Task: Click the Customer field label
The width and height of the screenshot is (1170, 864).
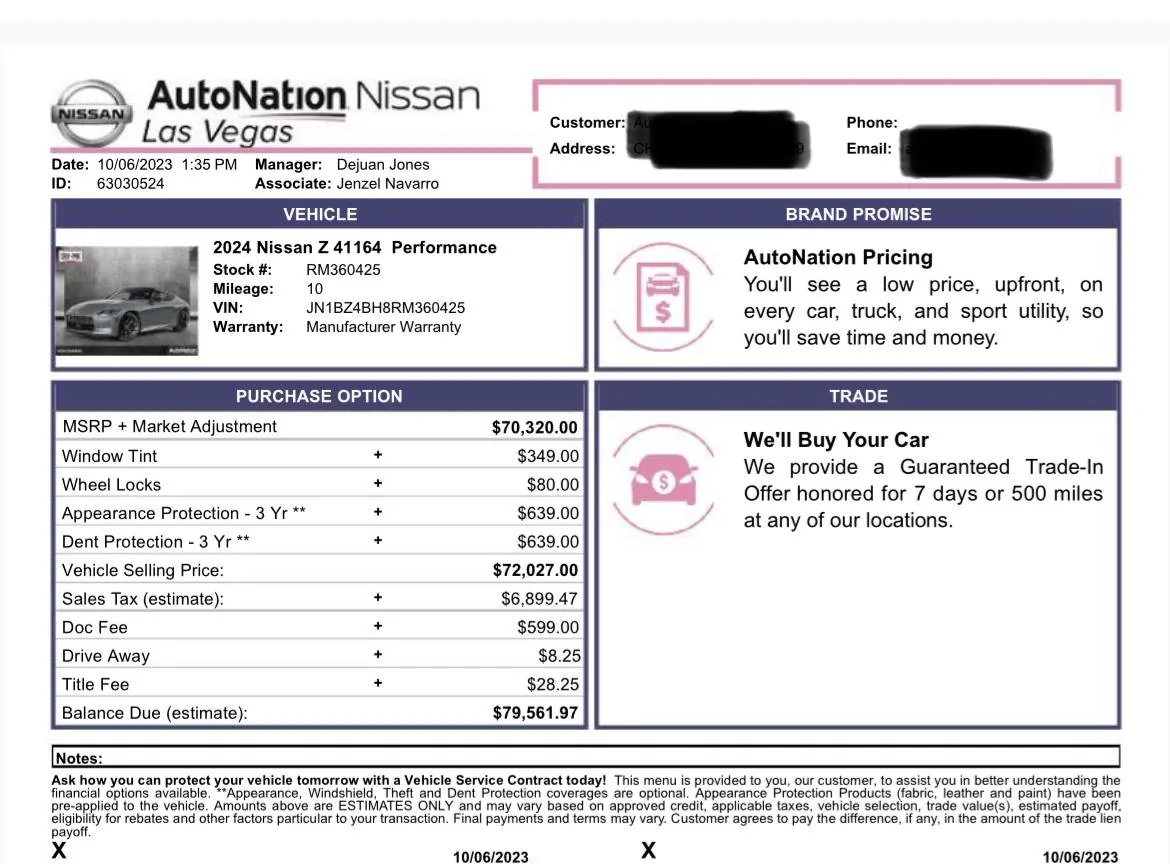Action: click(x=587, y=122)
